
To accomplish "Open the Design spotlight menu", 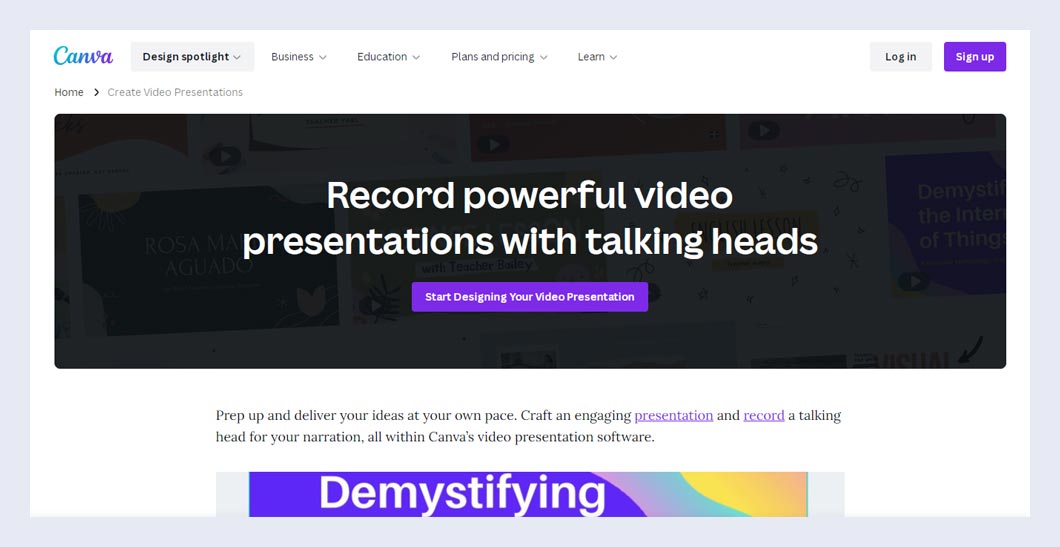I will point(192,57).
